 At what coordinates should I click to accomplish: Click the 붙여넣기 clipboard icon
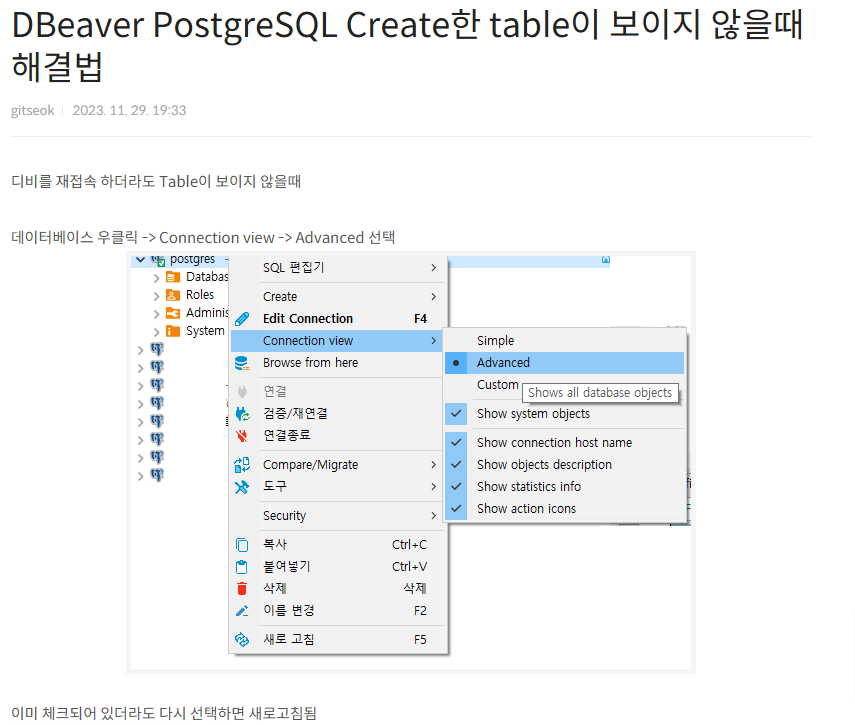pos(242,567)
